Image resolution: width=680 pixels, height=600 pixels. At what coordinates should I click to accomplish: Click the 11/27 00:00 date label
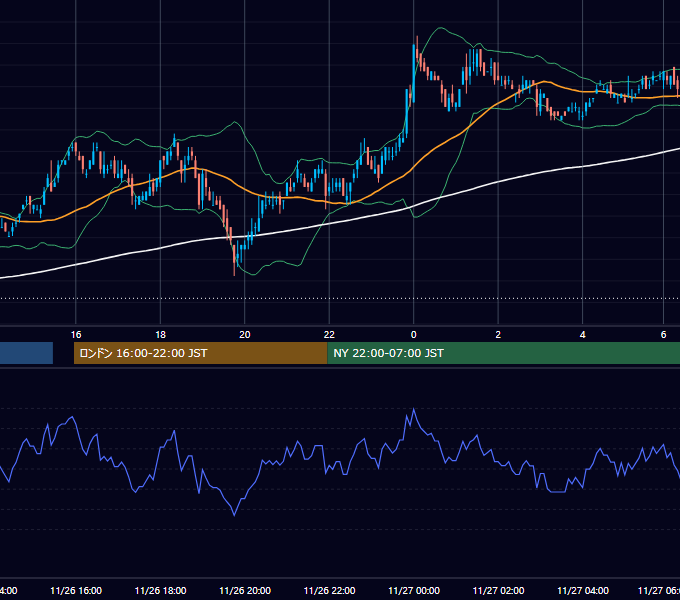point(414,590)
